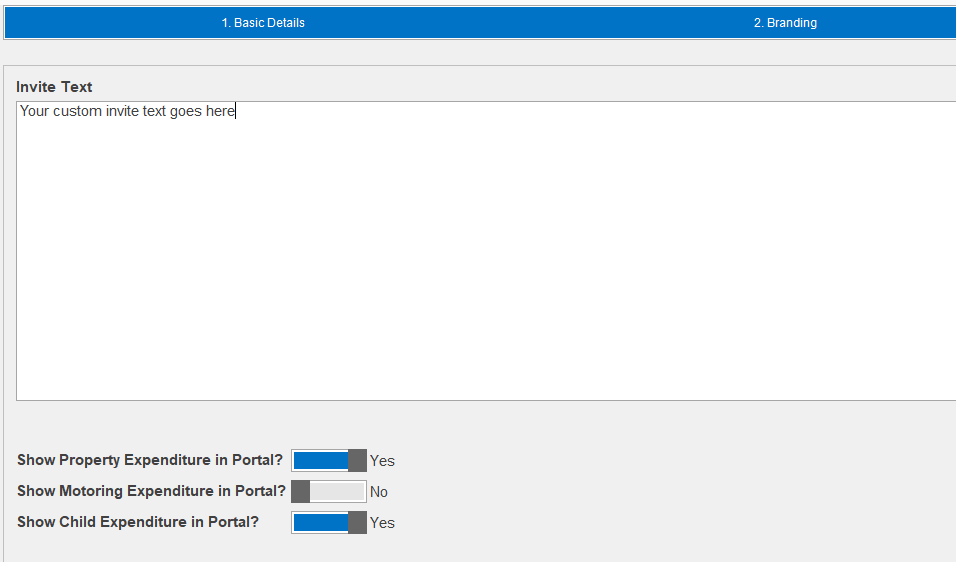The width and height of the screenshot is (956, 562).
Task: Enable Show Motoring Expenditure in Portal toggle
Action: [x=329, y=491]
